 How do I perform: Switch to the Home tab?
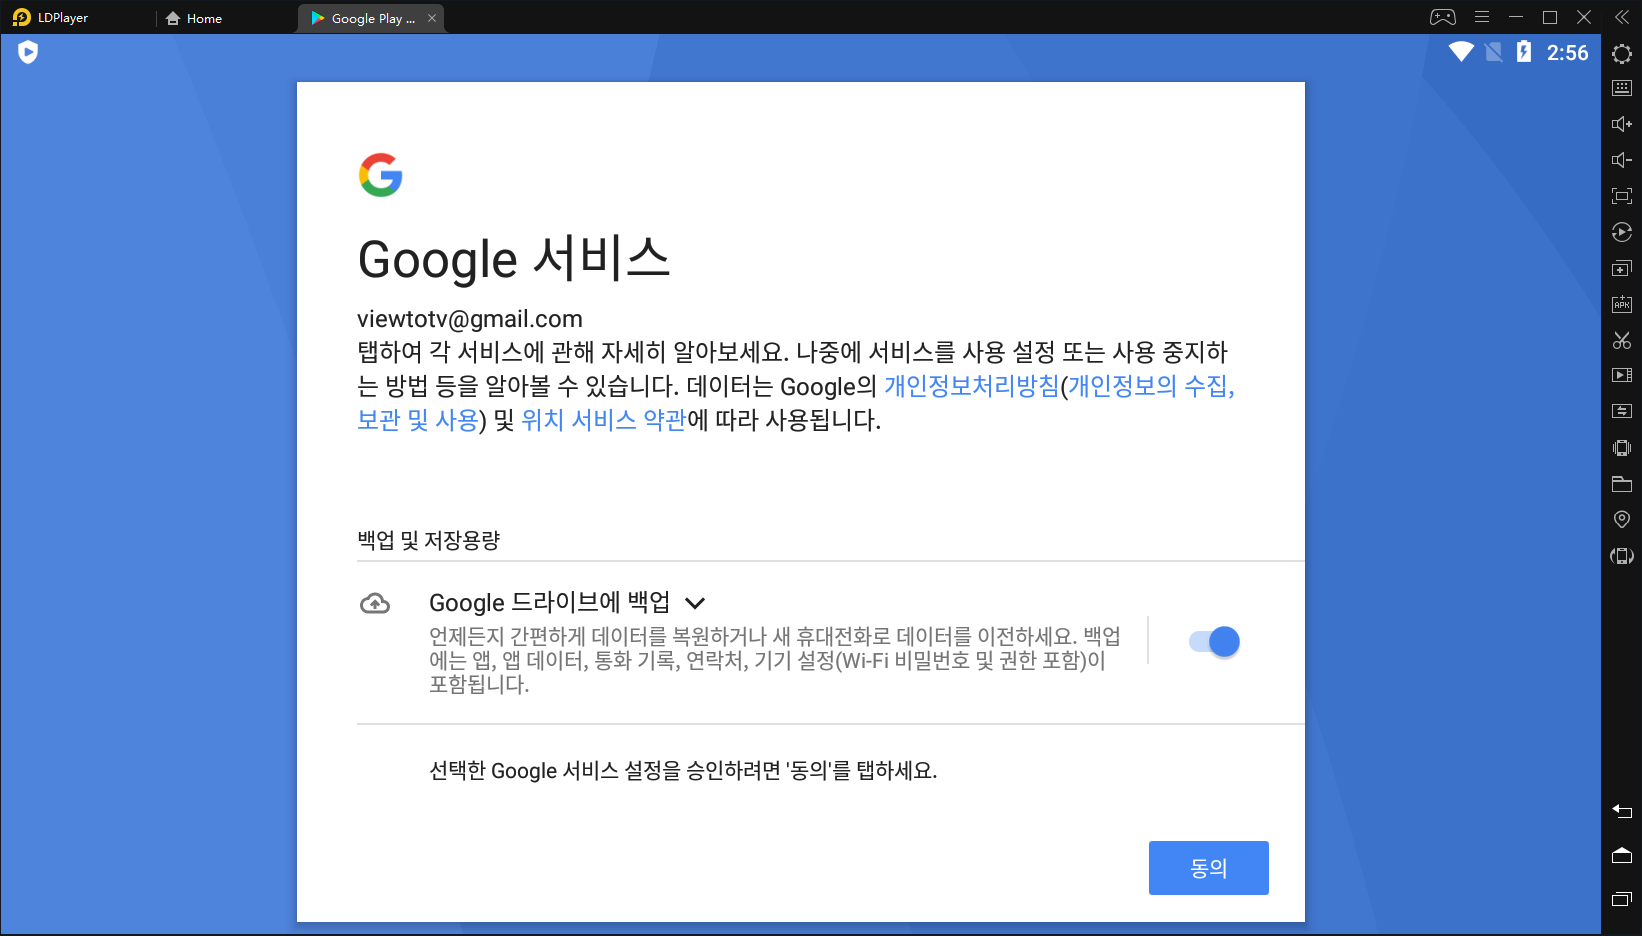(194, 18)
